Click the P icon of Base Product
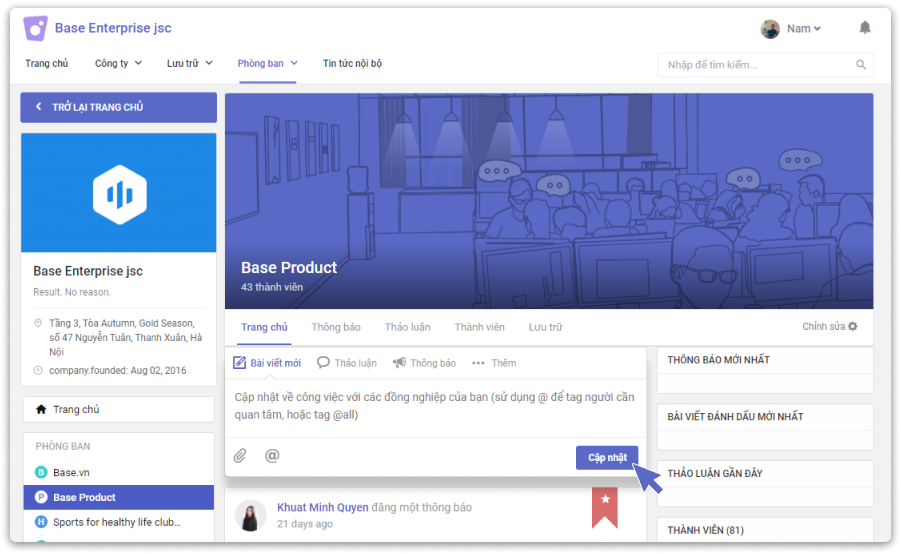Viewport: 901px width, 554px height. click(x=41, y=497)
